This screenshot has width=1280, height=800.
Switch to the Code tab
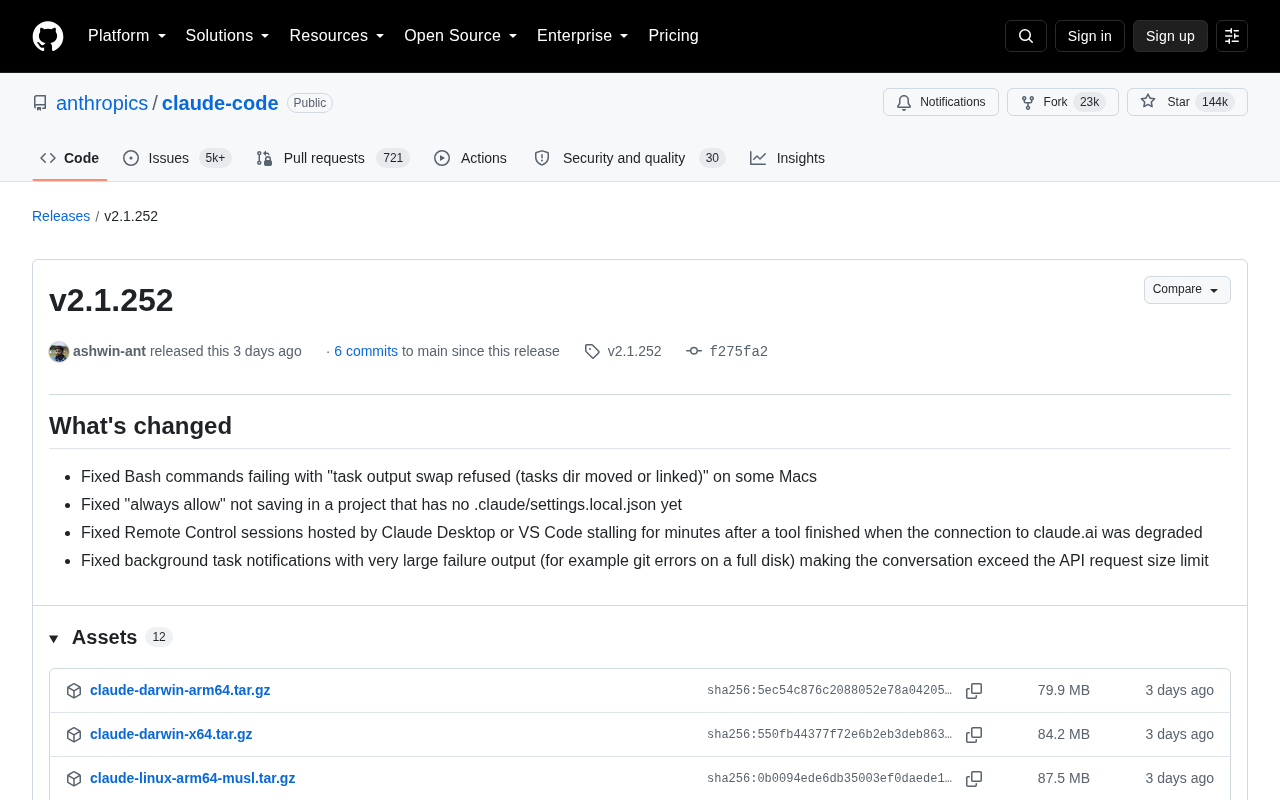click(70, 158)
